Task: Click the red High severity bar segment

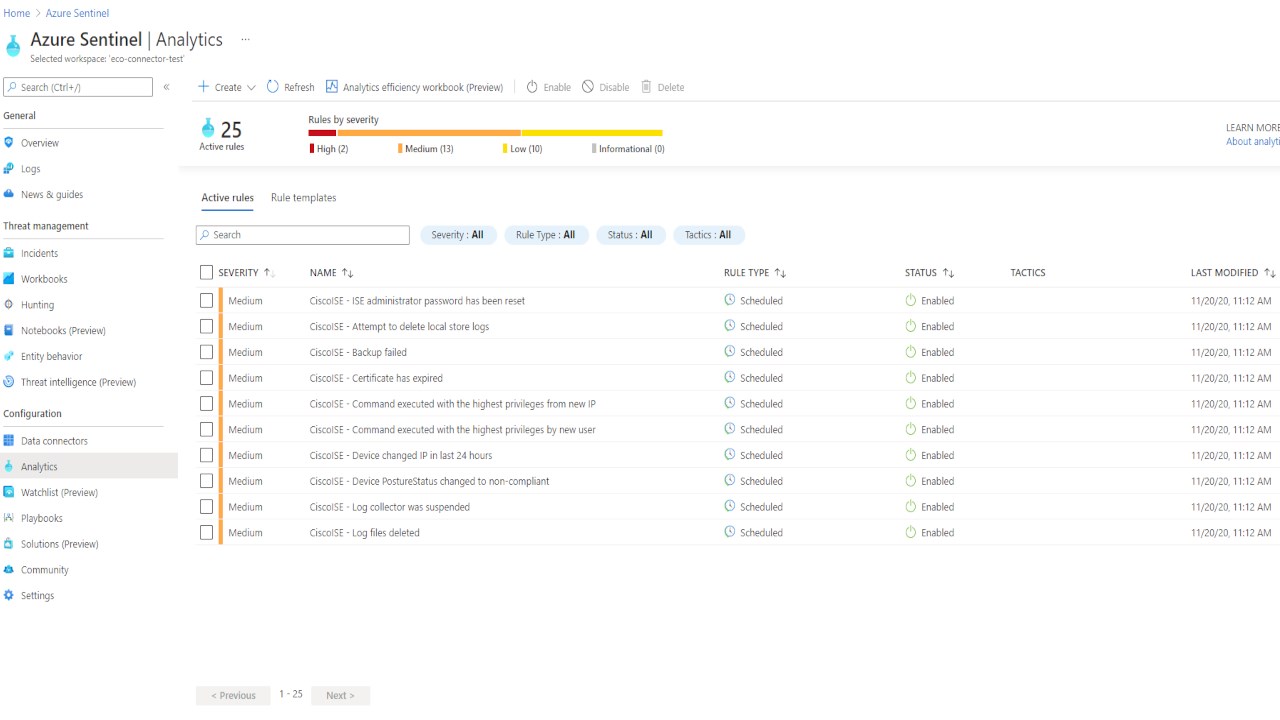Action: 322,133
